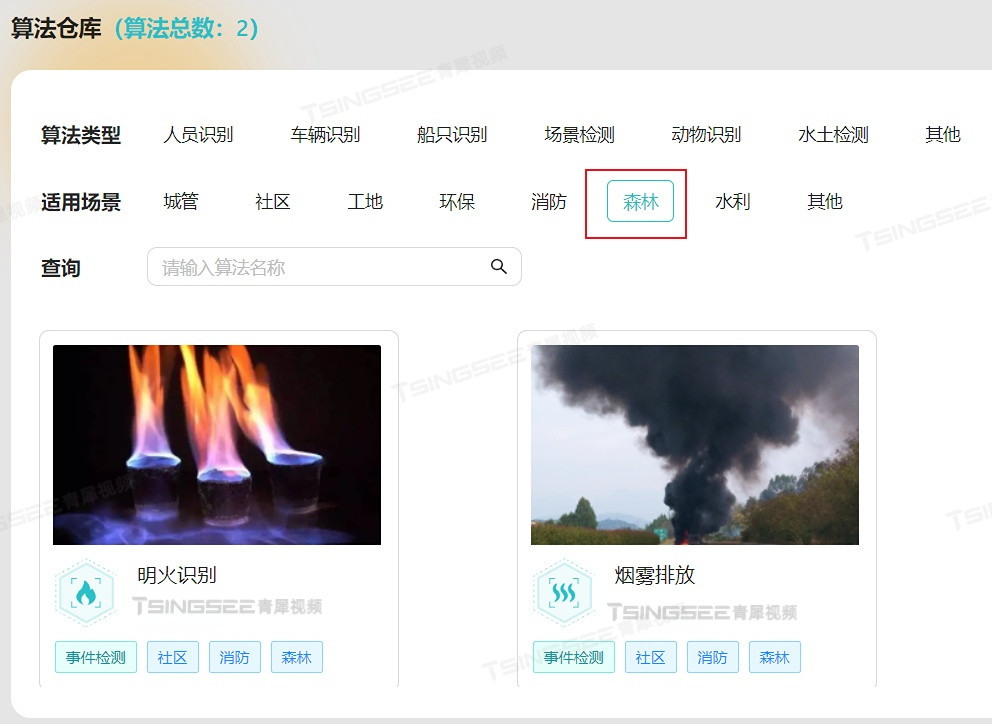The height and width of the screenshot is (724, 992).
Task: Filter by the 水利 scenario
Action: click(x=733, y=202)
